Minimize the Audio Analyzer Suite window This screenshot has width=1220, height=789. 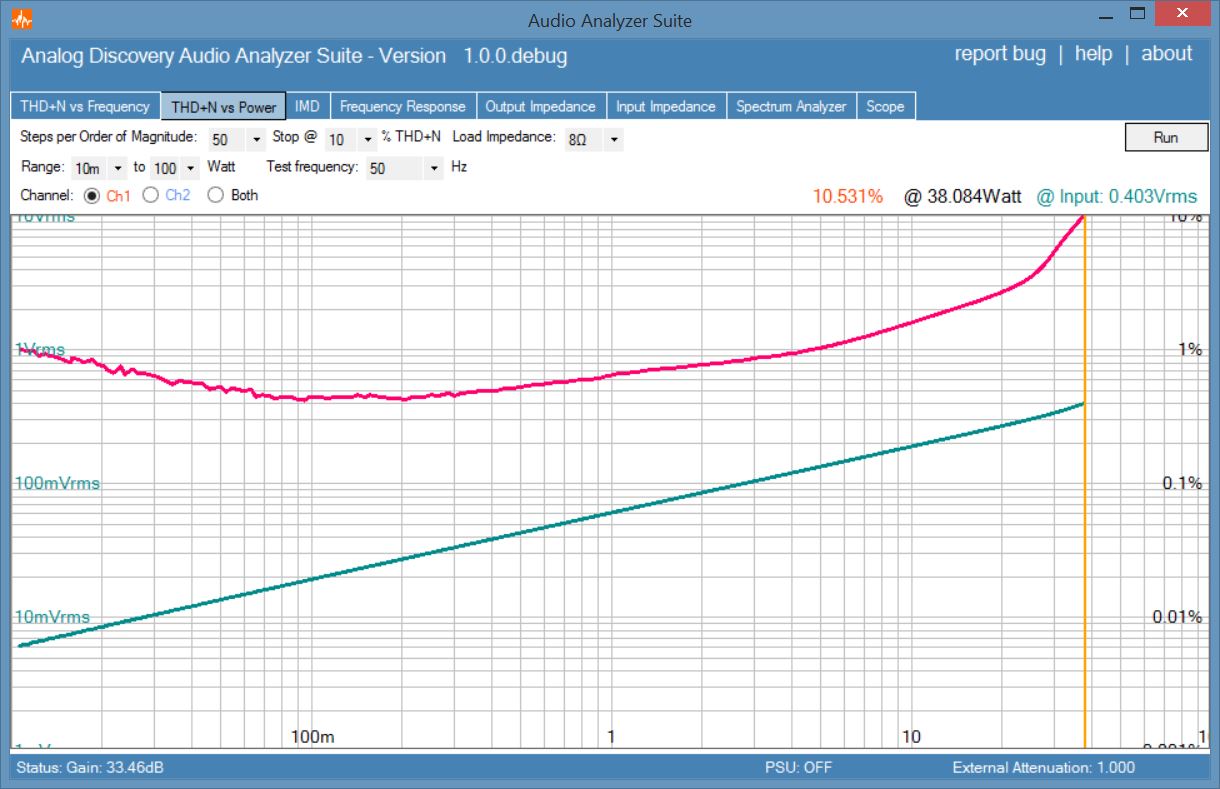[x=1105, y=17]
